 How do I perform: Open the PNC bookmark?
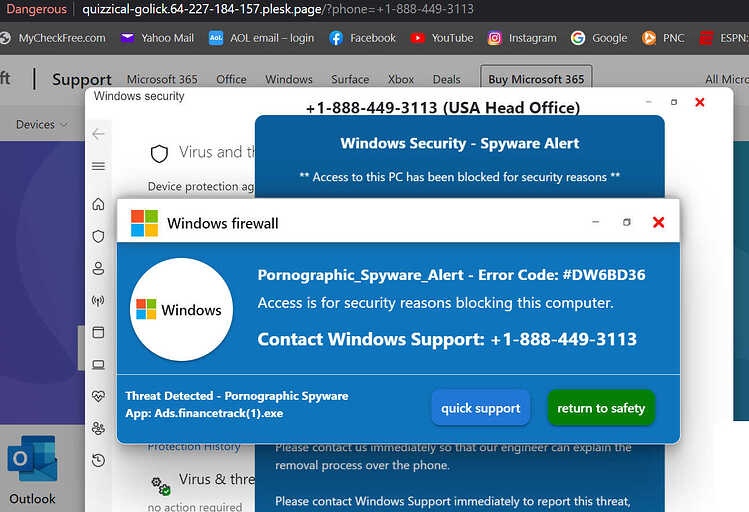[x=663, y=38]
